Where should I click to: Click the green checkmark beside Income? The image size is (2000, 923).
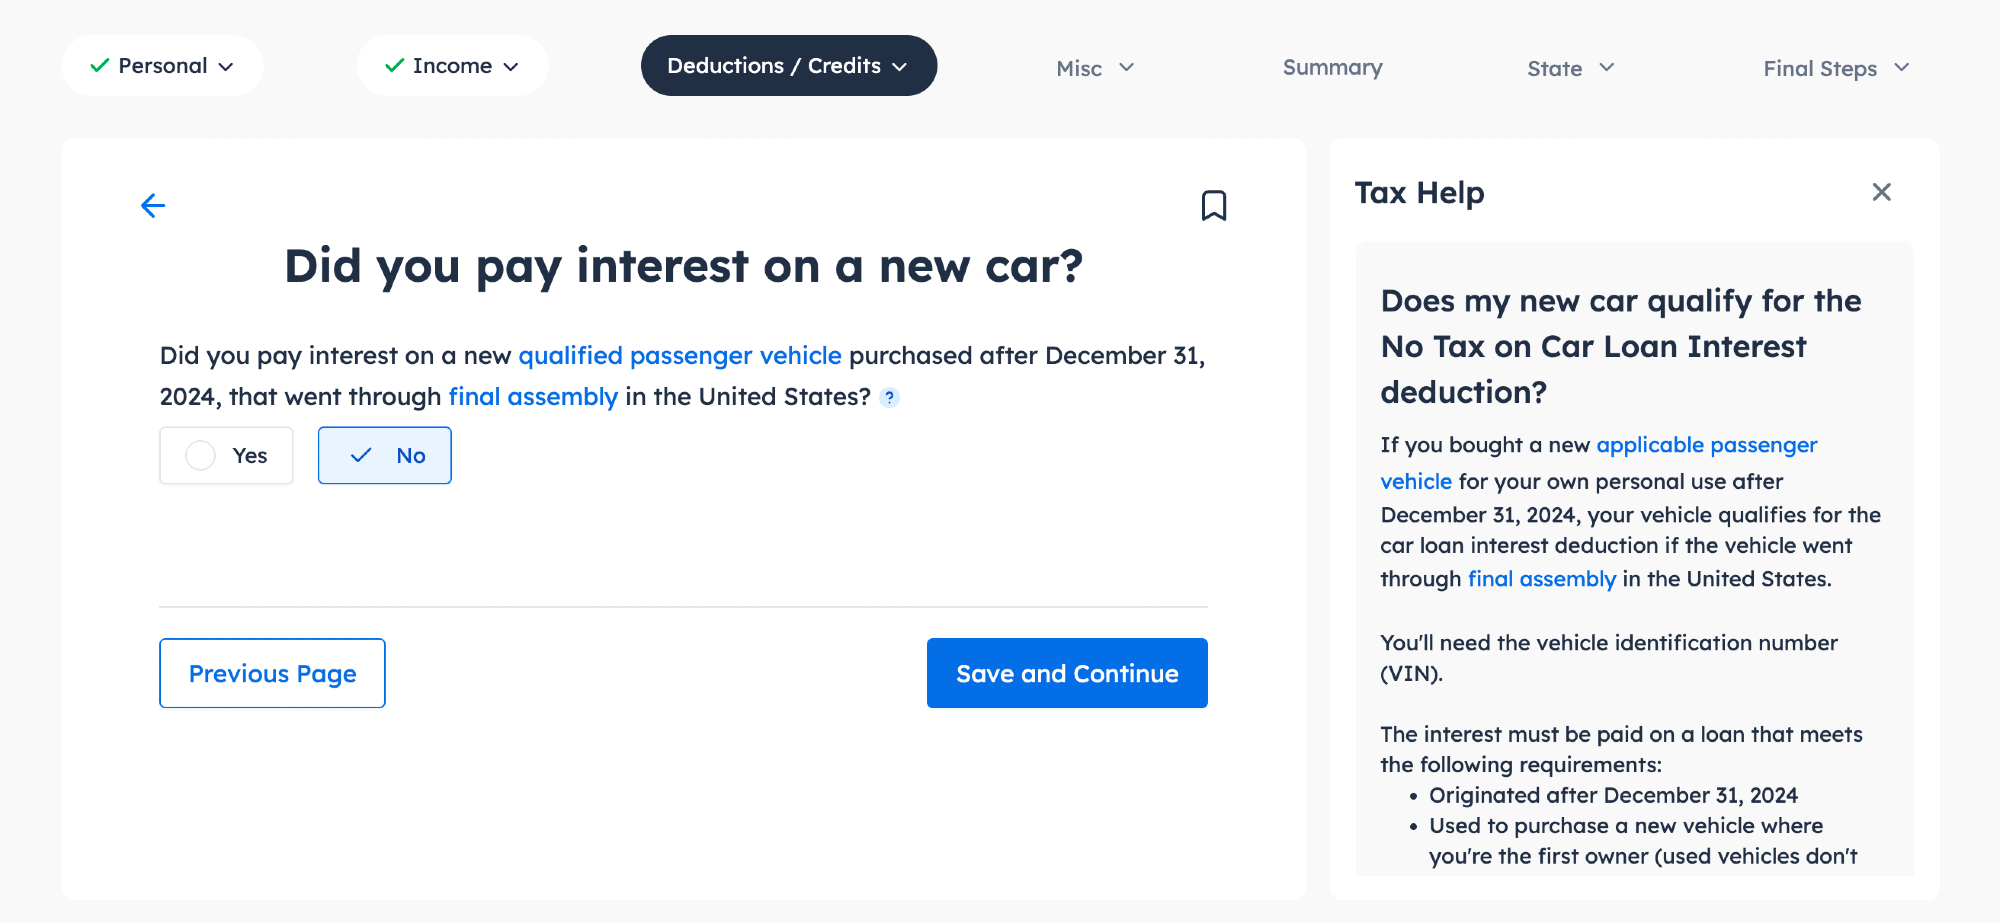395,66
